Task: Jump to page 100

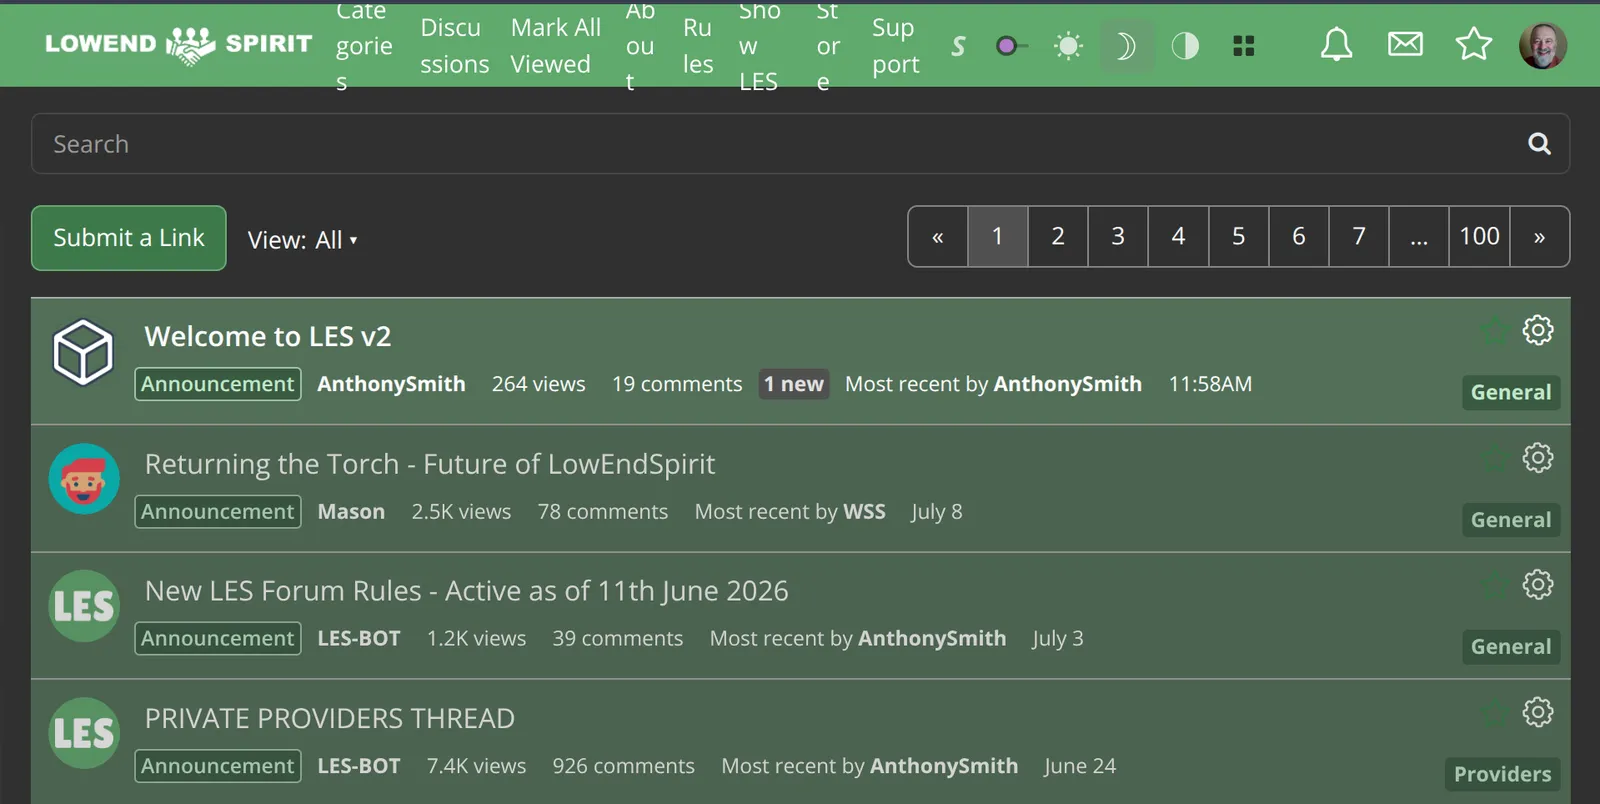Action: 1480,237
